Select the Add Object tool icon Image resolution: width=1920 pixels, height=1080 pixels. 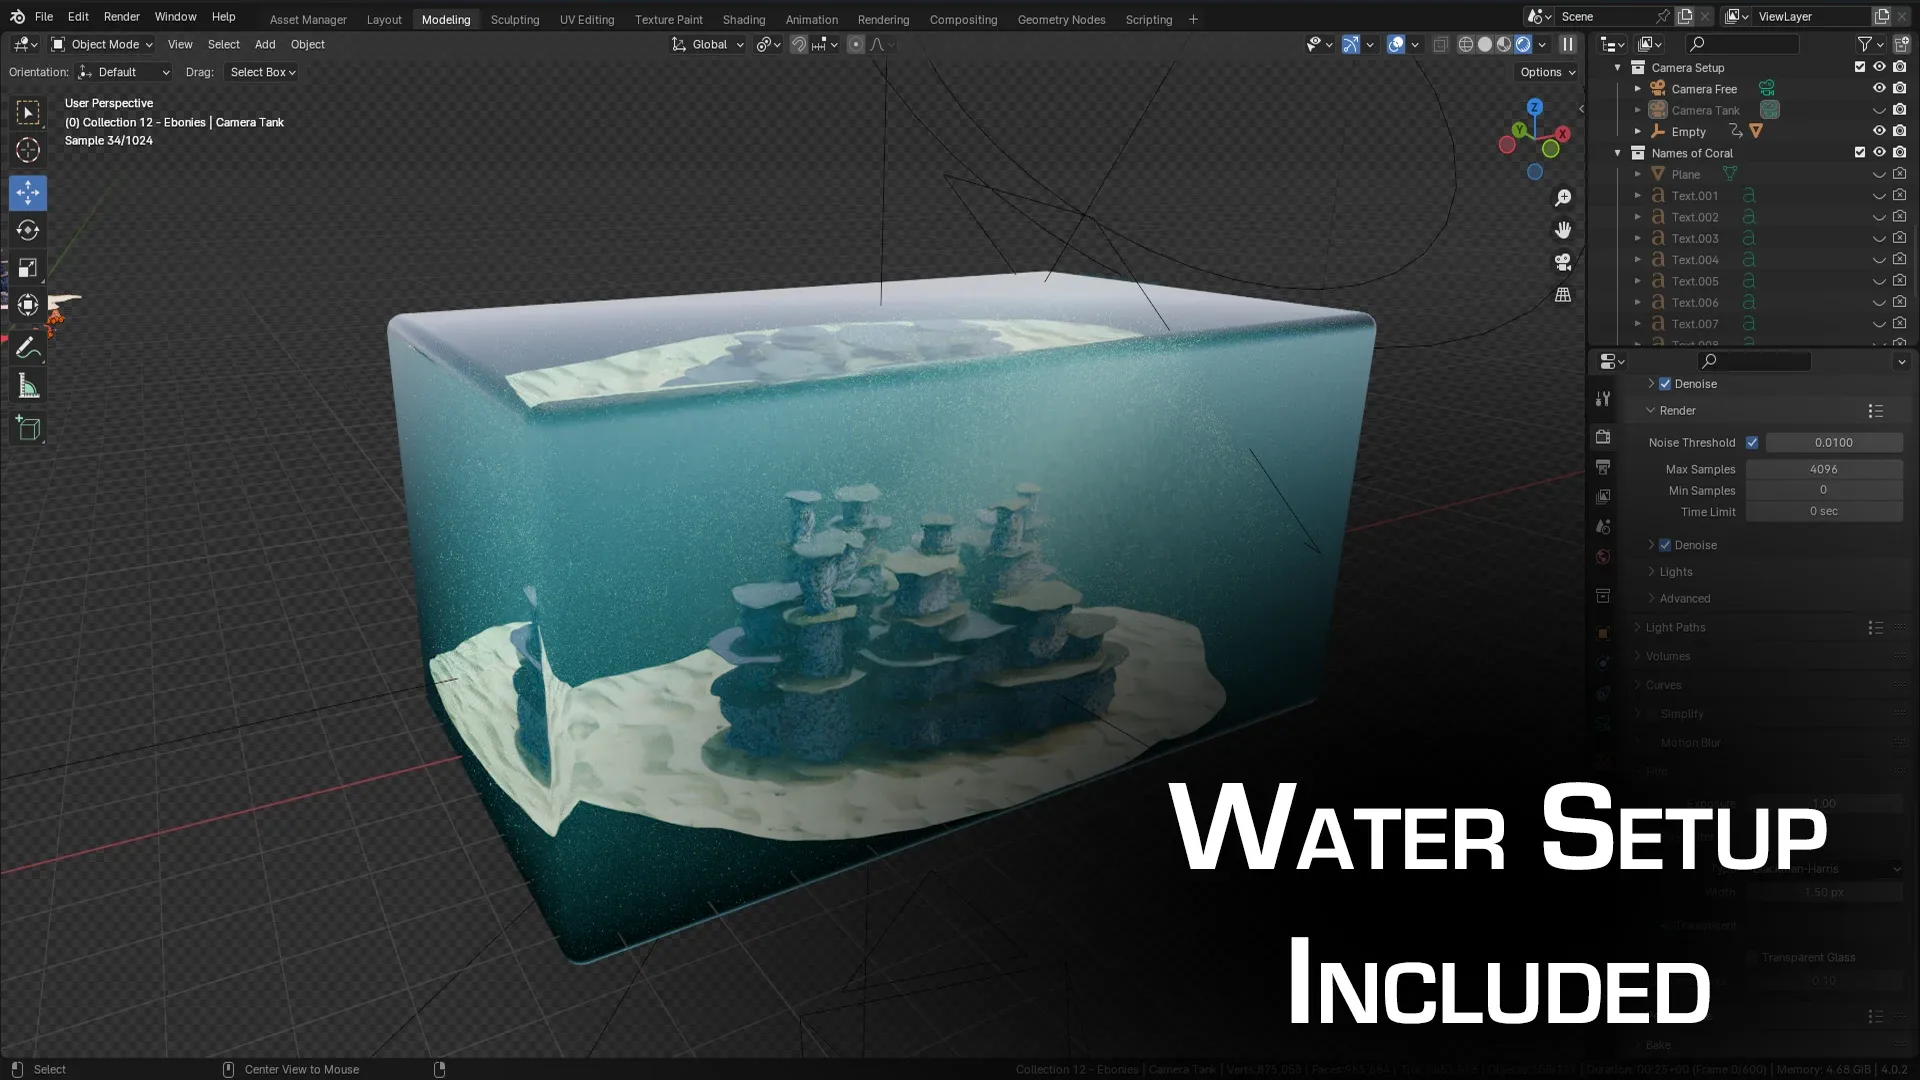pos(29,429)
